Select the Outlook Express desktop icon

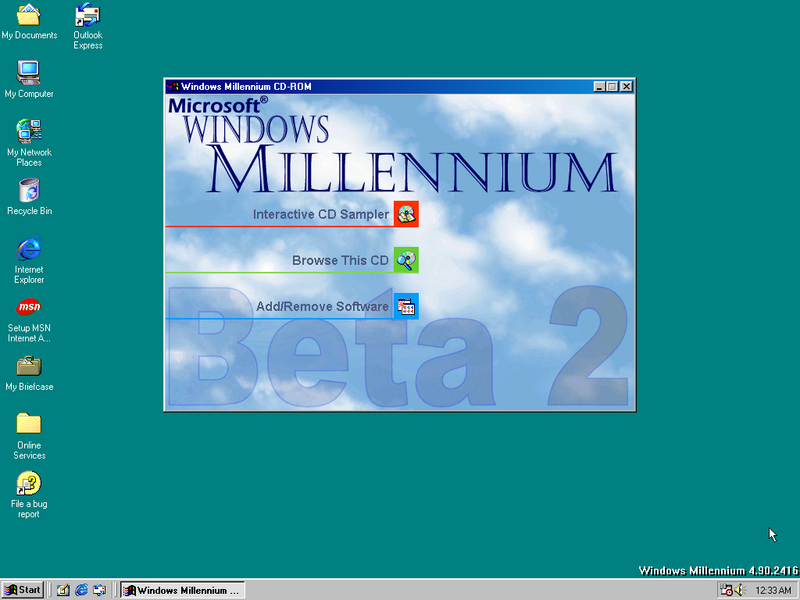pos(88,15)
